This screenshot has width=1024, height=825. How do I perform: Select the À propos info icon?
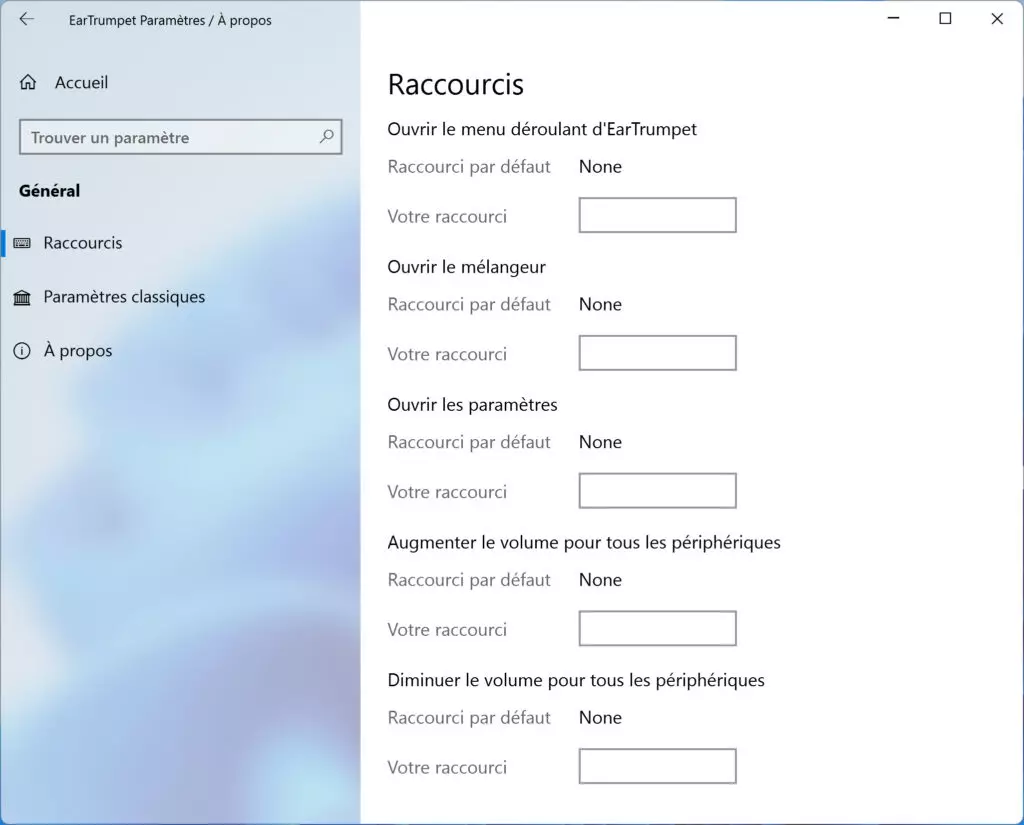point(22,351)
